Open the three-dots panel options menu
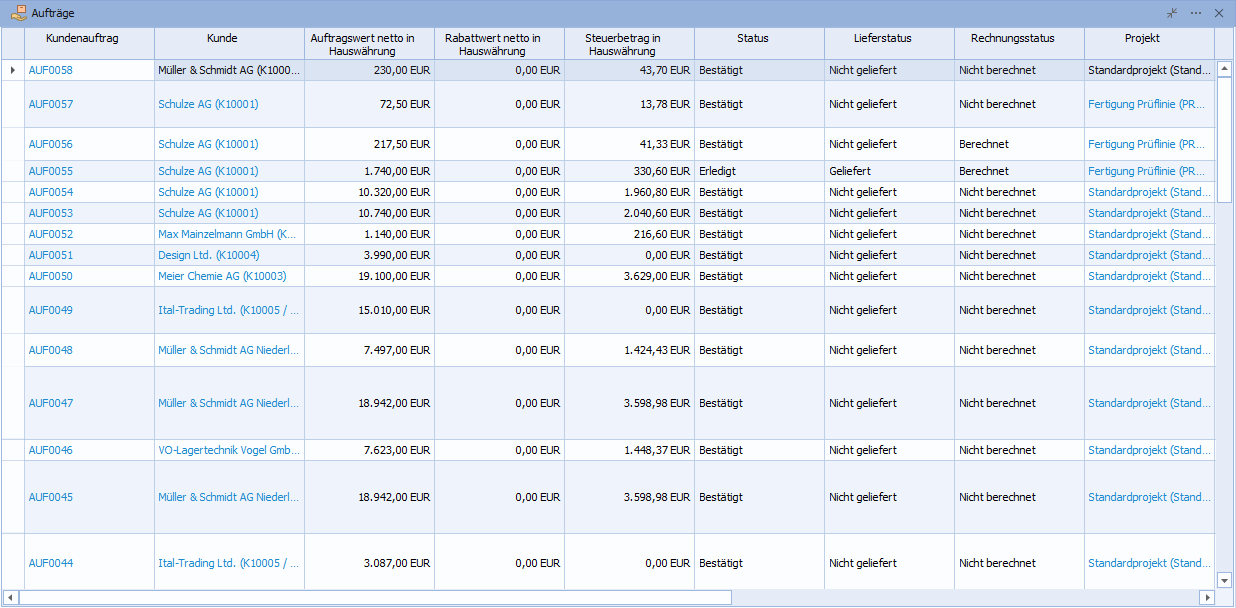The width and height of the screenshot is (1236, 608). click(1195, 13)
